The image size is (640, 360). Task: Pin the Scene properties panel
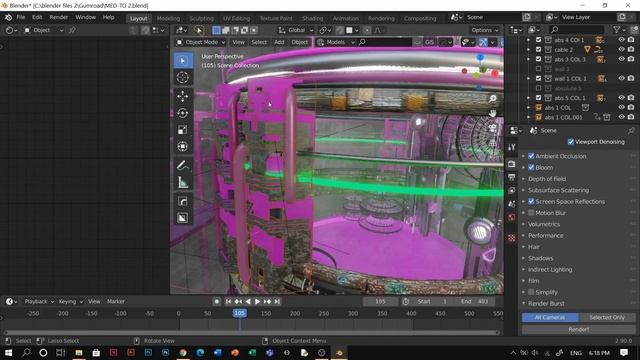coord(631,131)
